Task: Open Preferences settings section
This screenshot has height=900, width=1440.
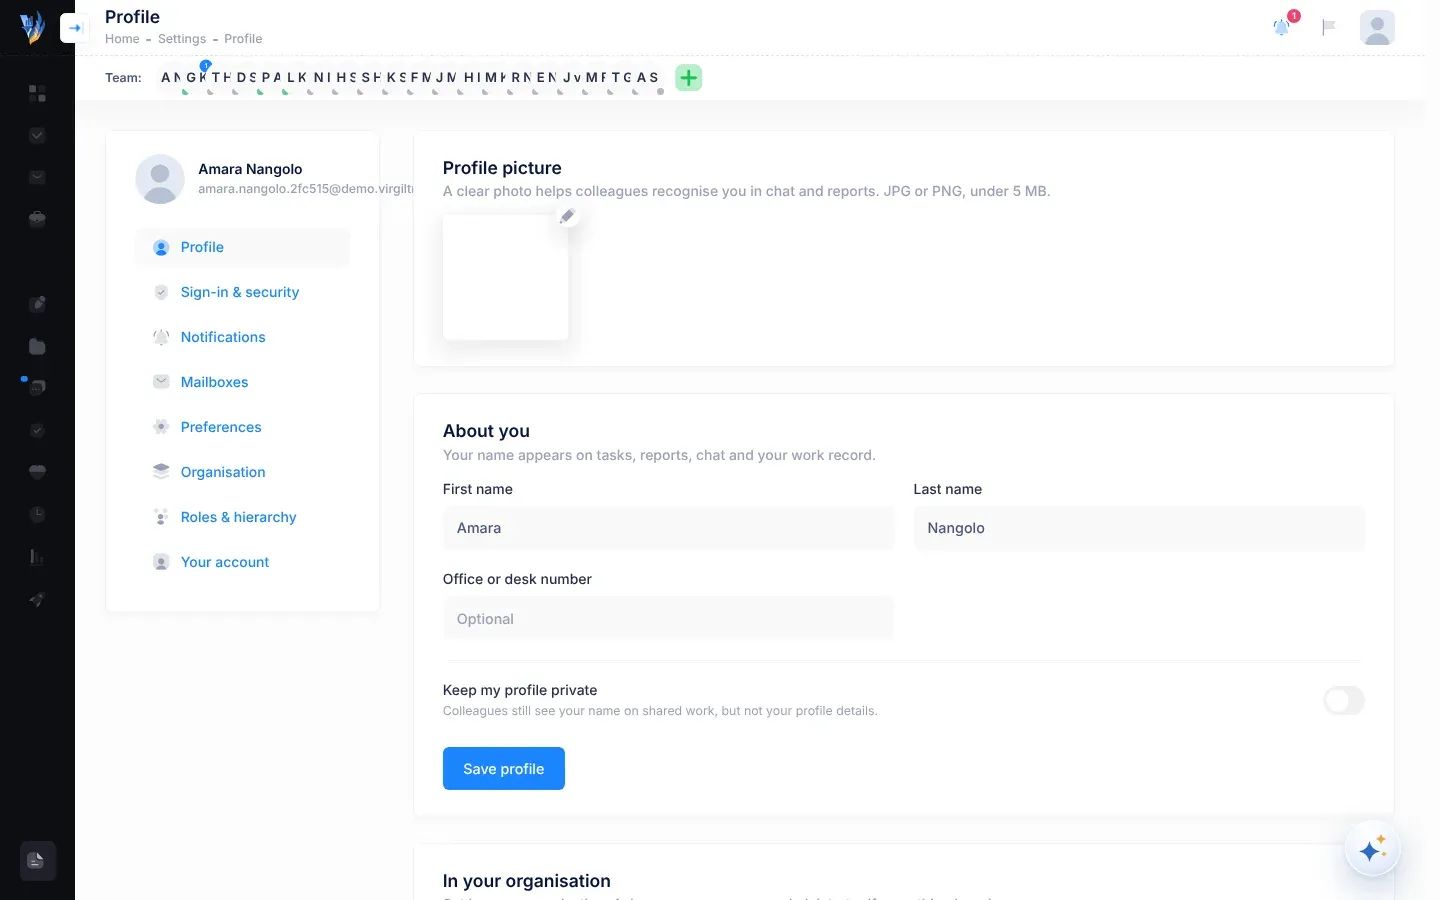Action: click(243, 427)
